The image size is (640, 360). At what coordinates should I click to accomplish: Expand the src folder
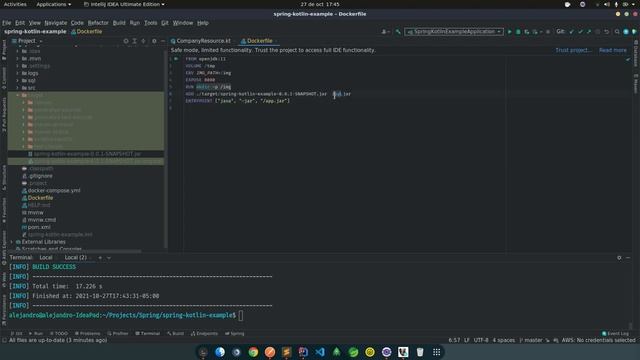(18, 88)
